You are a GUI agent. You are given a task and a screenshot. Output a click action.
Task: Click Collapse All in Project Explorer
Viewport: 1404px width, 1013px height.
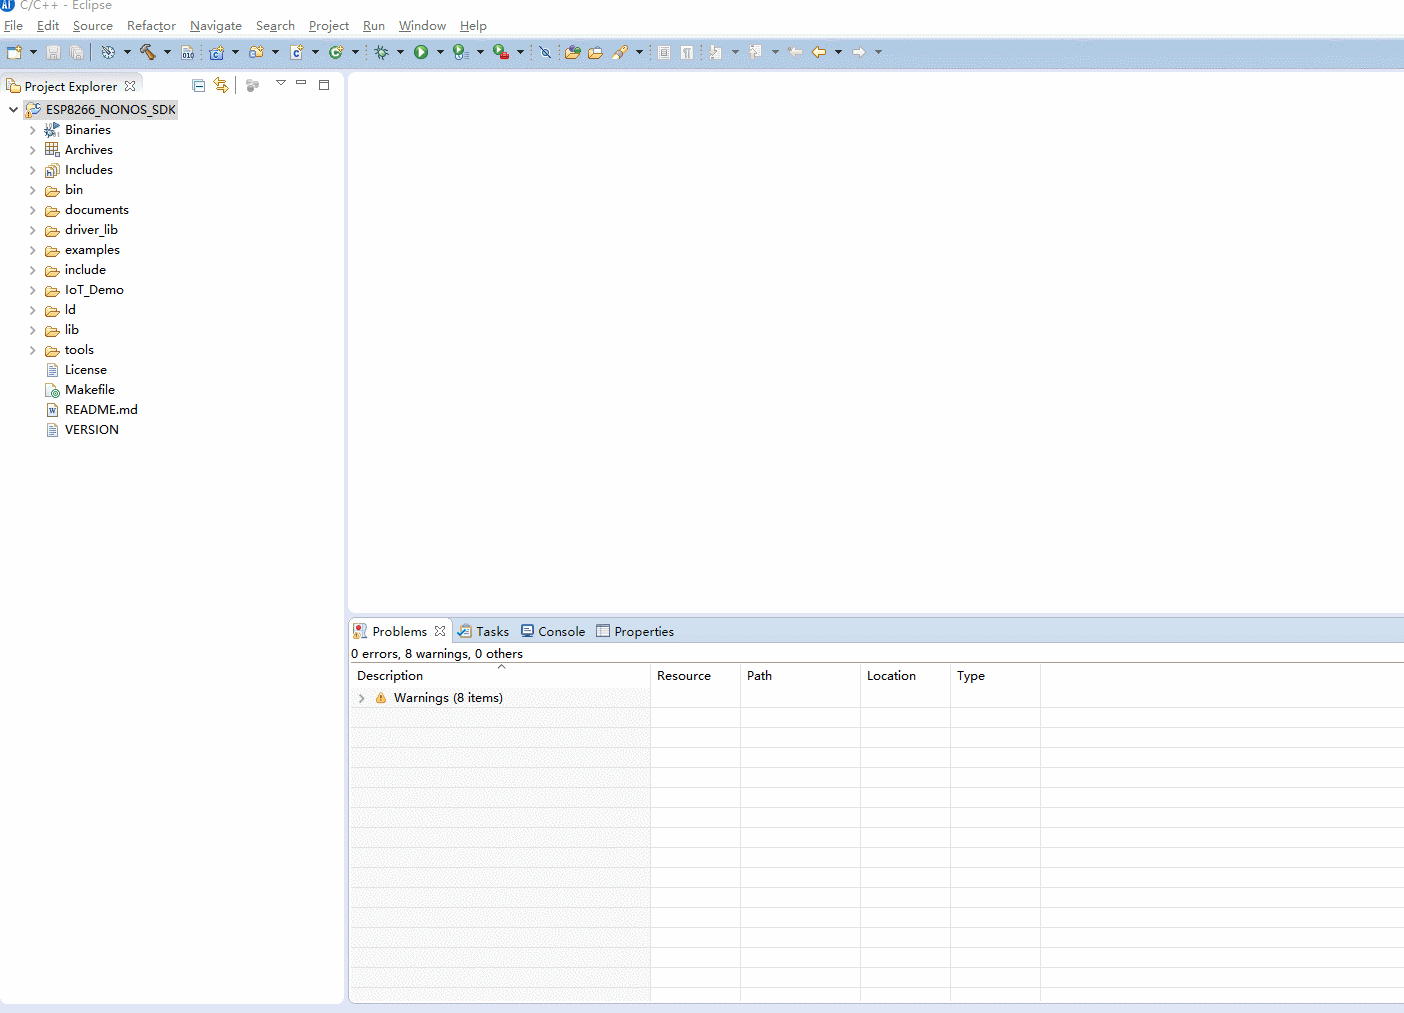(x=199, y=86)
